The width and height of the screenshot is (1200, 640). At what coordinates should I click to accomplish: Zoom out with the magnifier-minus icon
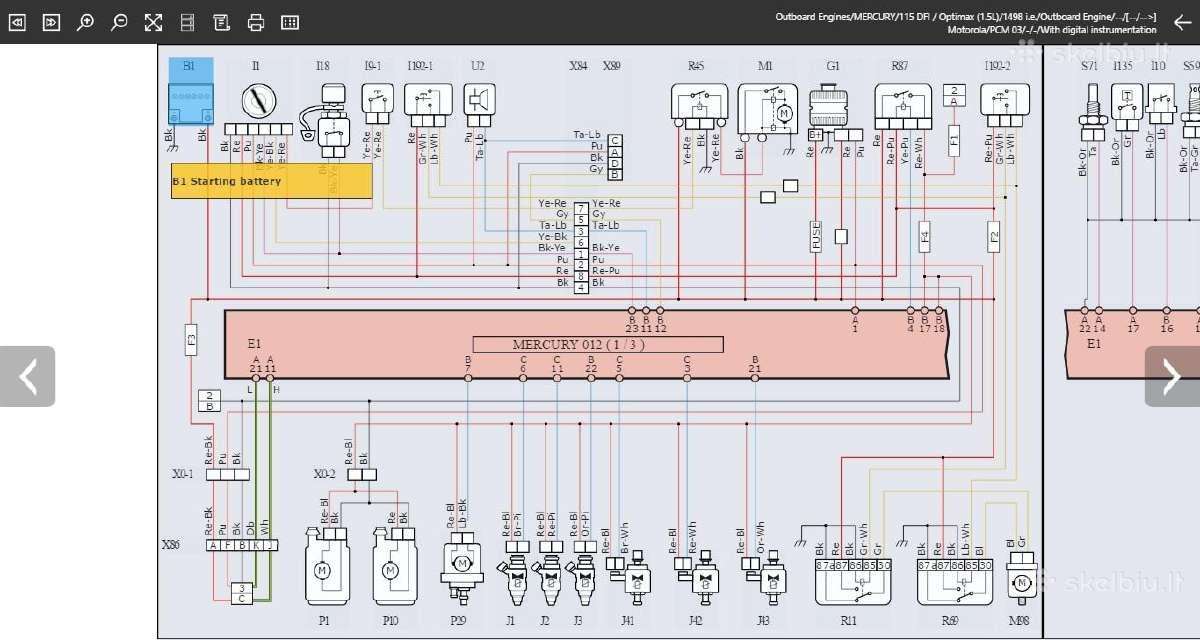[120, 22]
